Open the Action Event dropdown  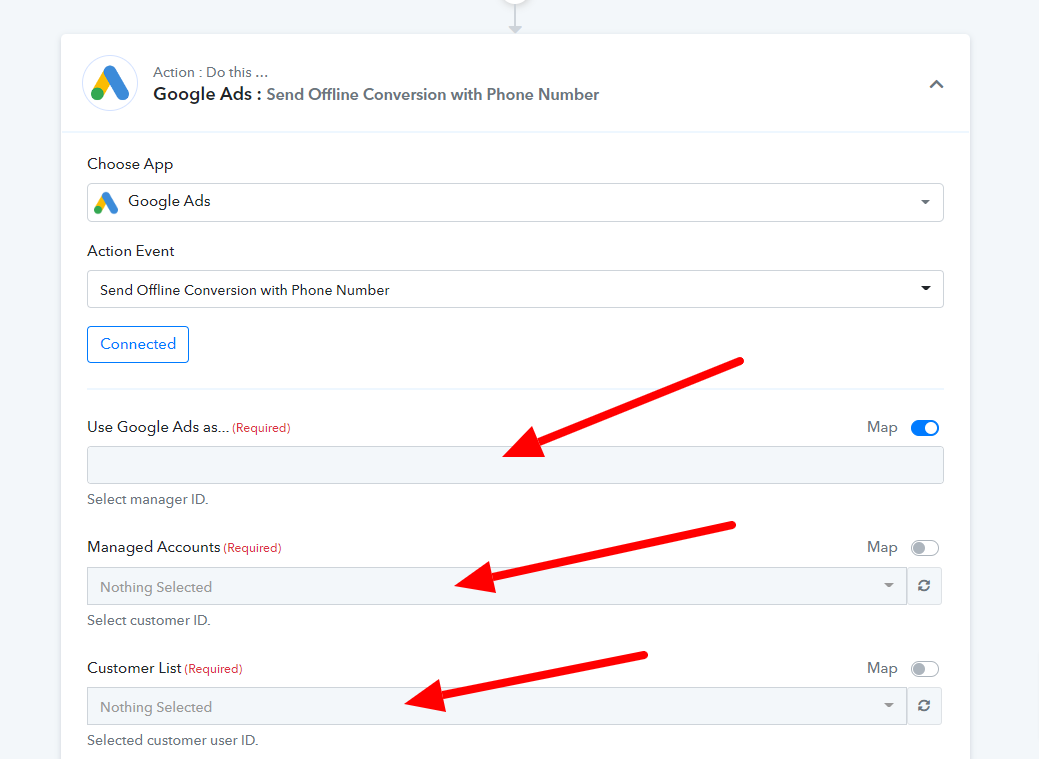515,289
